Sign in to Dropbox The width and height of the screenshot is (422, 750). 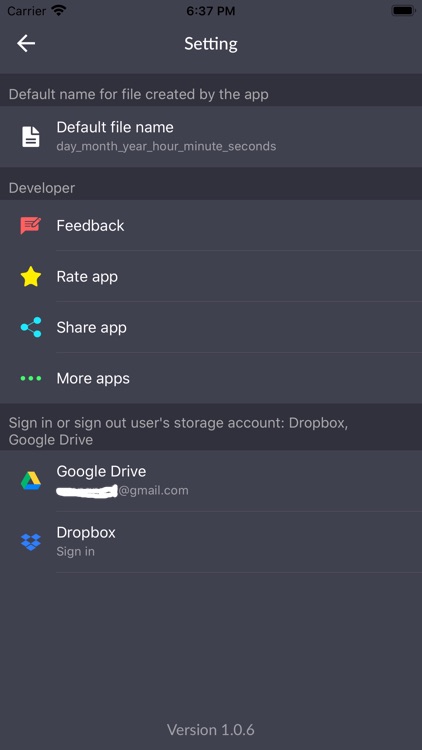coord(211,542)
